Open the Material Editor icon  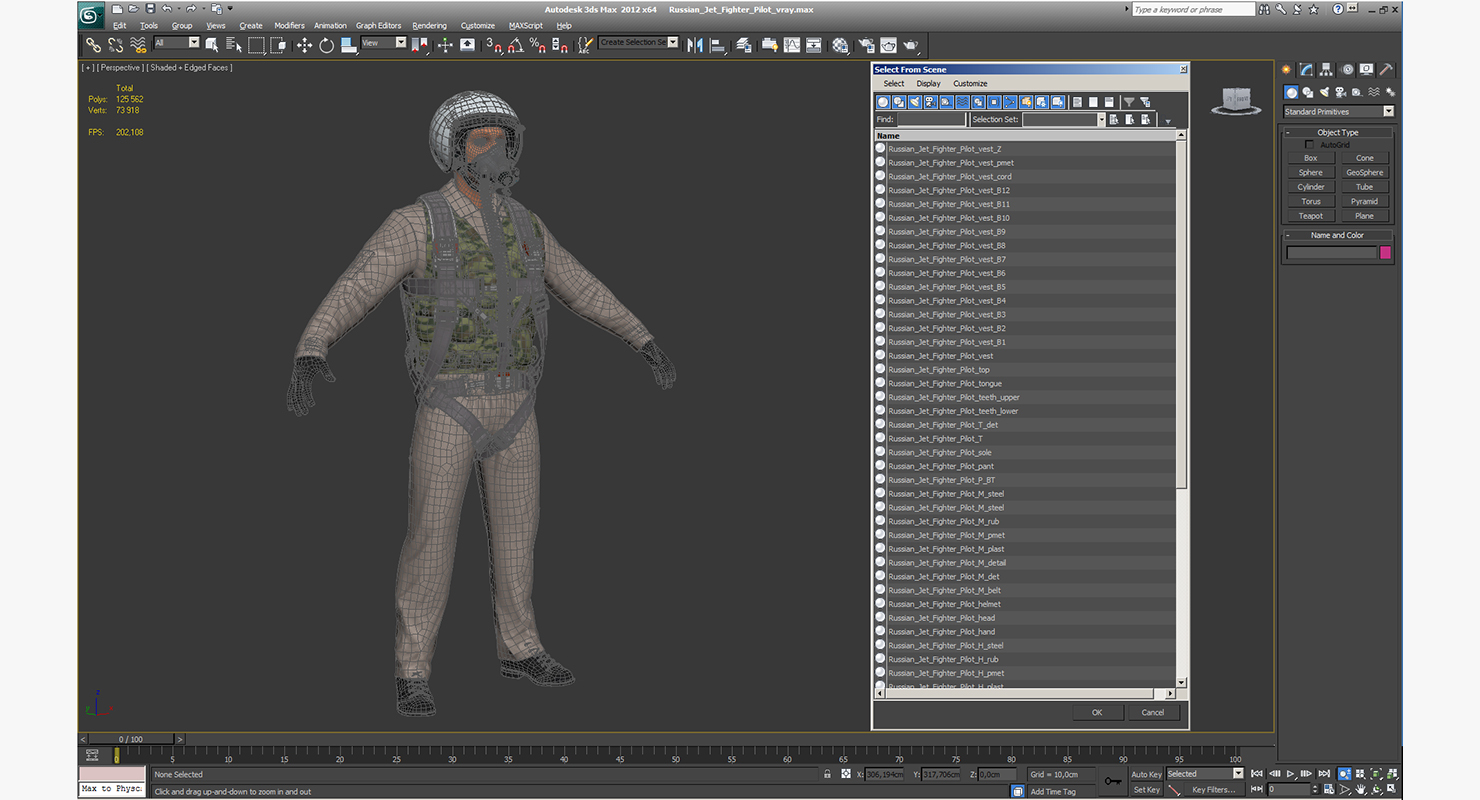point(840,45)
